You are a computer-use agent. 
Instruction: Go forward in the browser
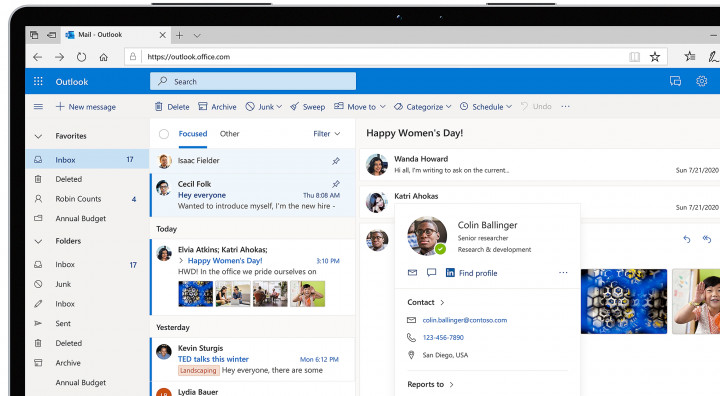[x=59, y=57]
